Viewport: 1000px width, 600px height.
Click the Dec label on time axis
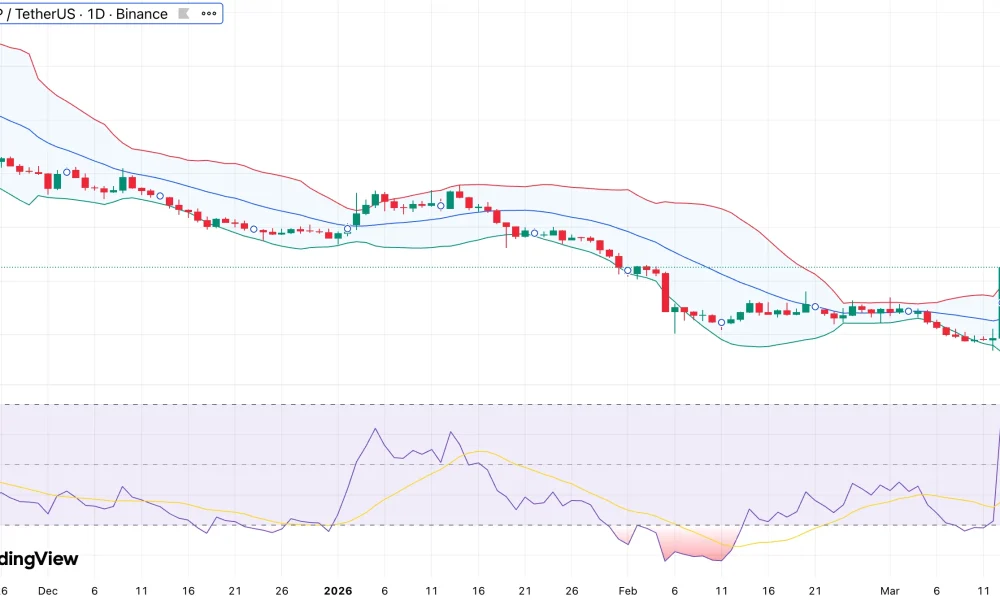click(x=47, y=591)
